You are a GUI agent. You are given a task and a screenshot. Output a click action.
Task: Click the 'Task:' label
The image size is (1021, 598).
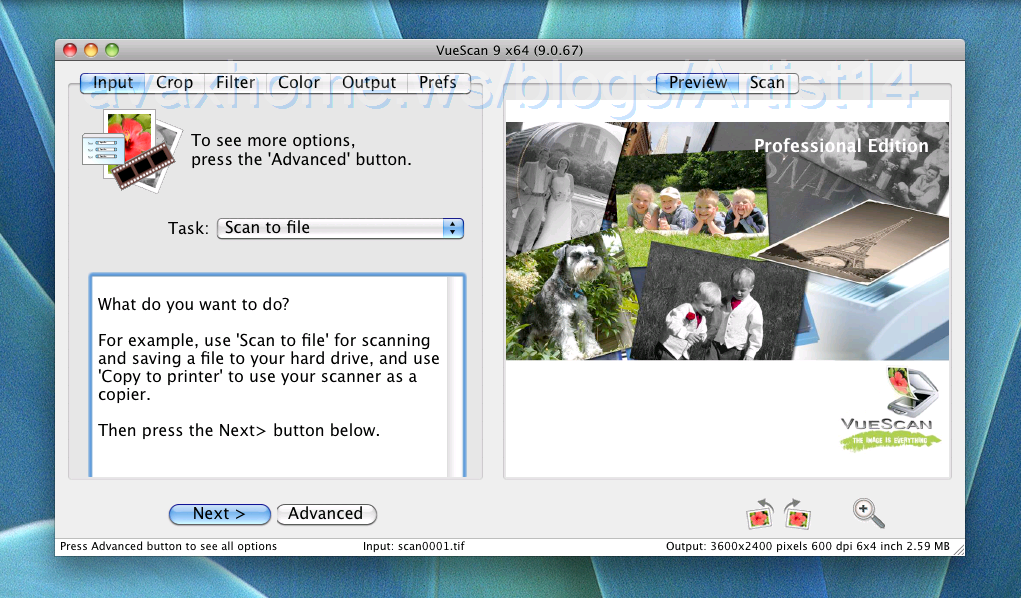coord(188,229)
